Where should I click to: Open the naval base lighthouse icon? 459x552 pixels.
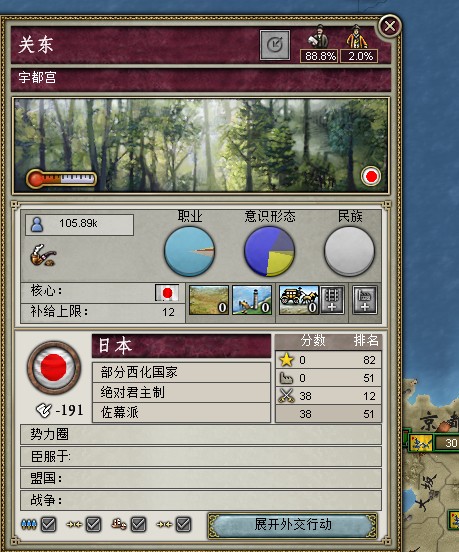(x=252, y=300)
